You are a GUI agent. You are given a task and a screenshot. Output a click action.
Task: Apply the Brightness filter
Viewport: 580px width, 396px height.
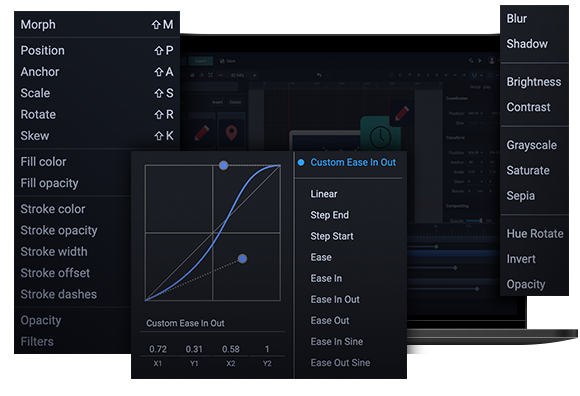535,82
